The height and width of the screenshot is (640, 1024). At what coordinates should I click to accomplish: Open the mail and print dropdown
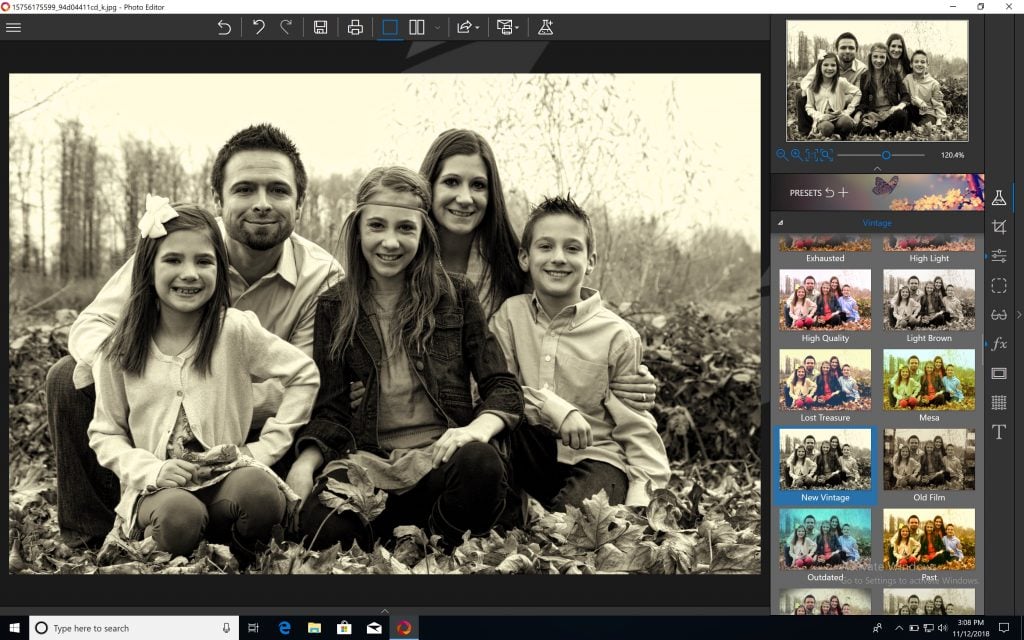[507, 27]
